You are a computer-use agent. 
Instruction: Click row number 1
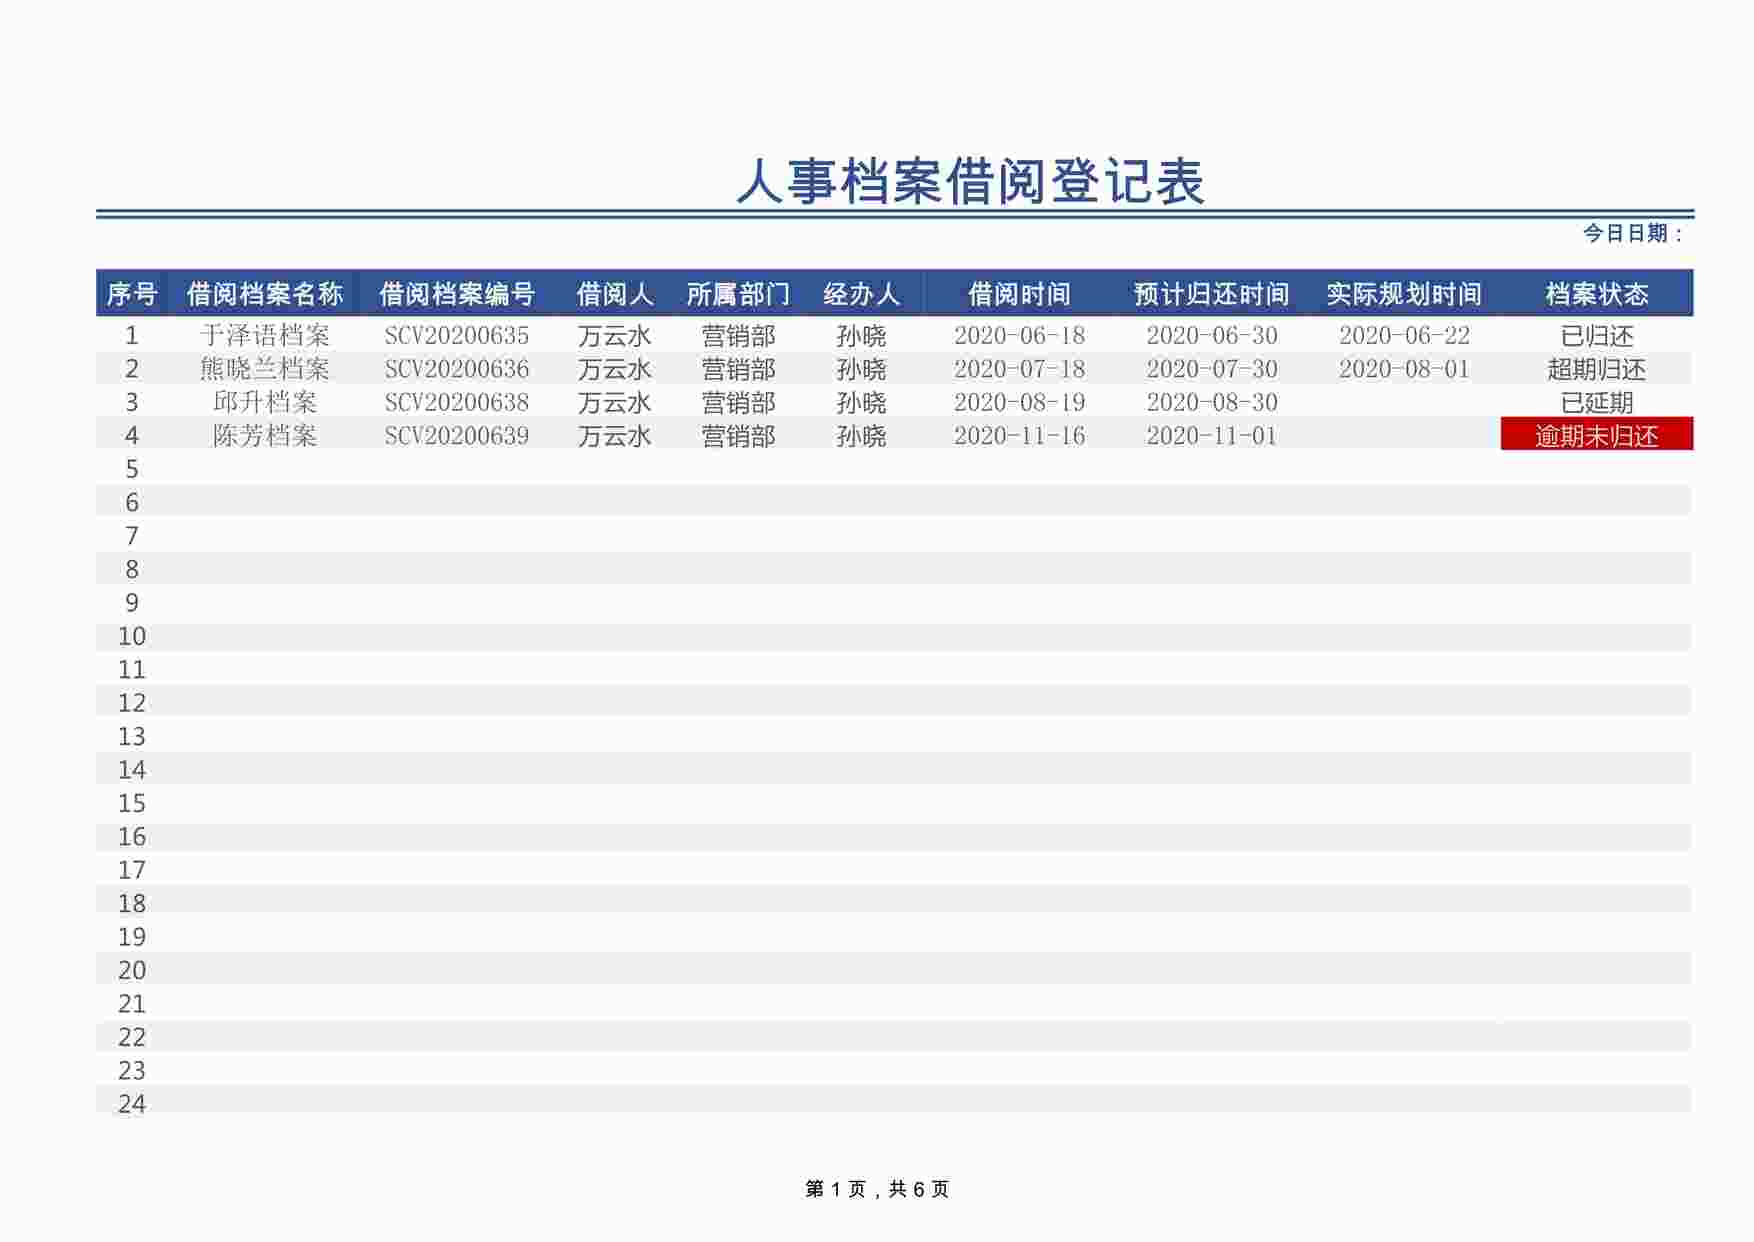(132, 336)
